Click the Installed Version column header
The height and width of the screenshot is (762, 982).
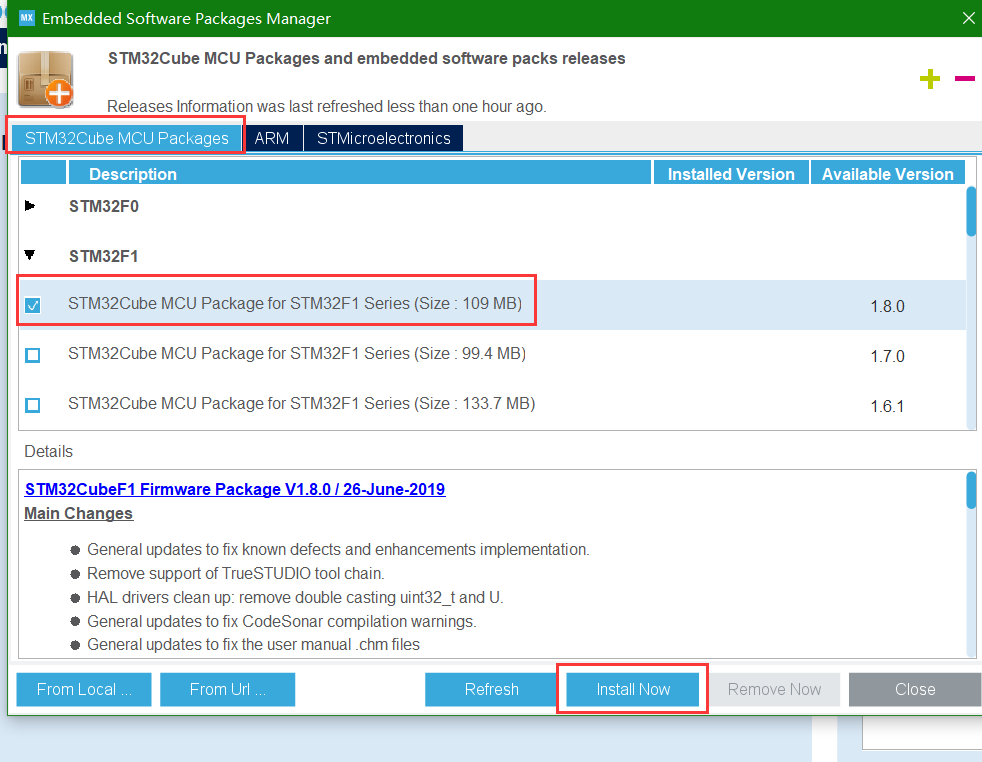click(731, 173)
